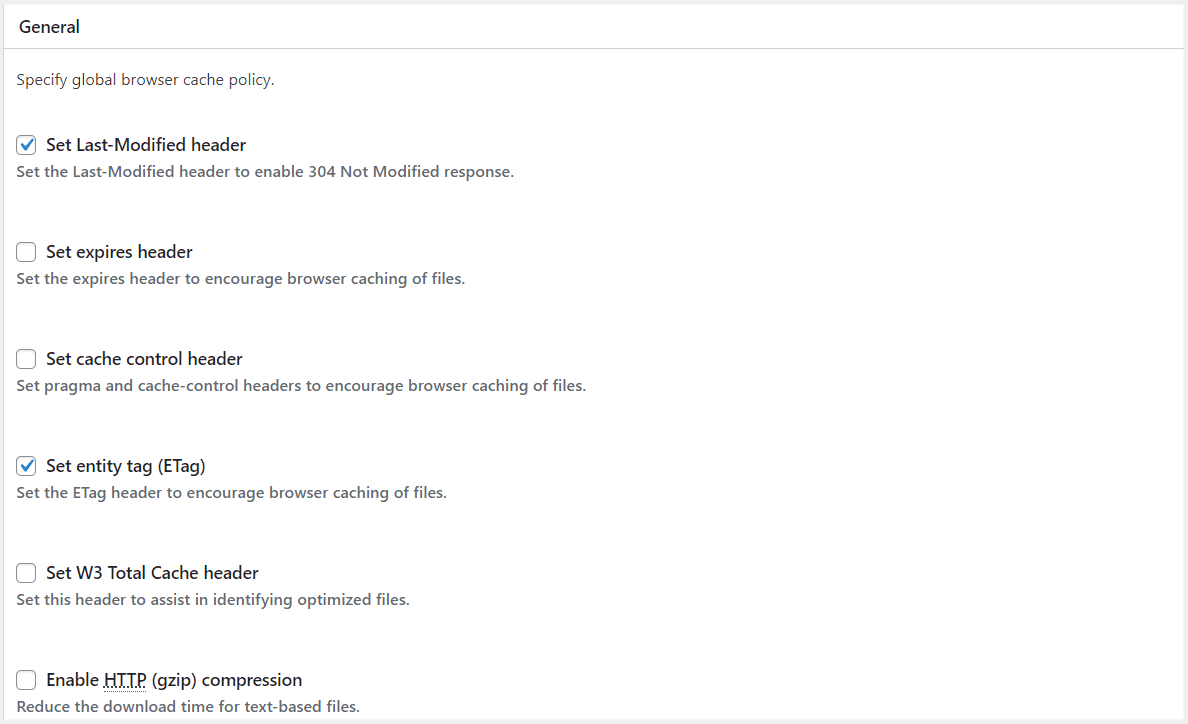Click the "Specify global browser cache policy" text
Viewport: 1188px width, 724px height.
tap(145, 80)
